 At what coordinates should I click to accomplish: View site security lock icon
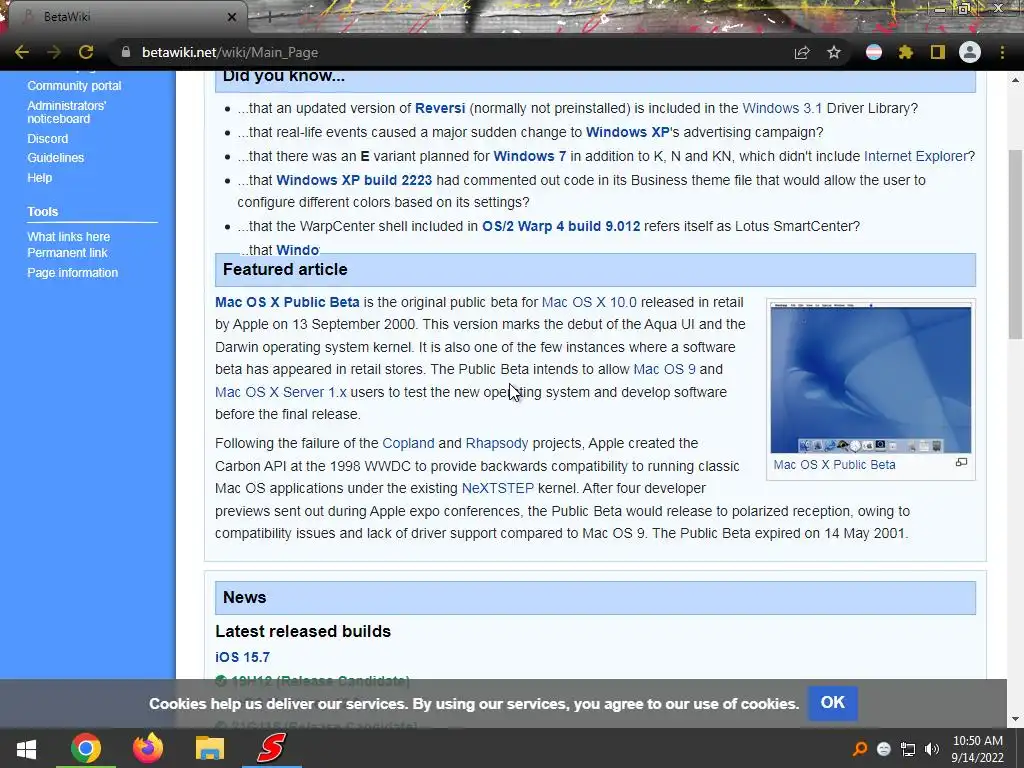(126, 52)
